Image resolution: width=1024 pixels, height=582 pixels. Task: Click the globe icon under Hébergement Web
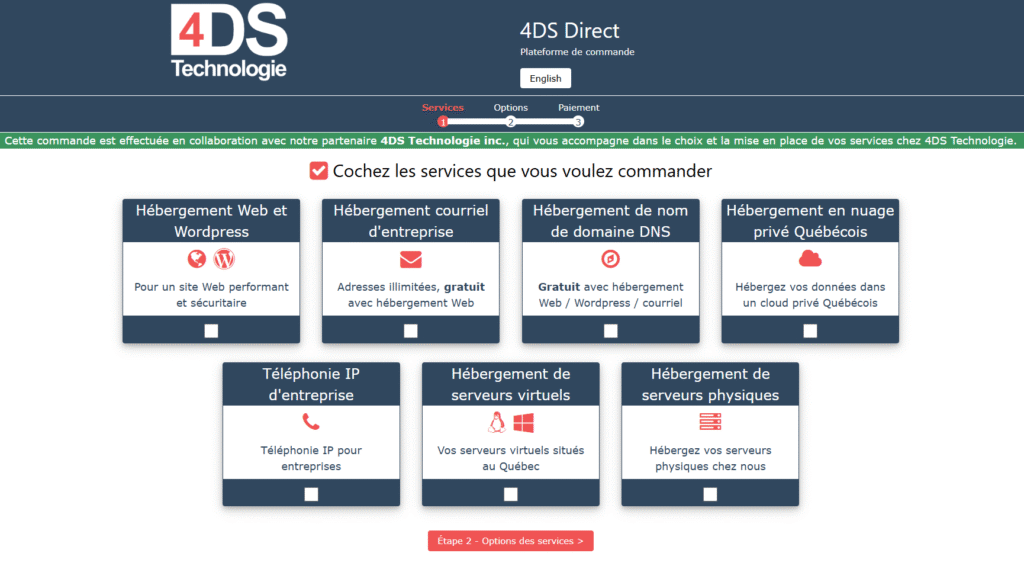pyautogui.click(x=197, y=260)
